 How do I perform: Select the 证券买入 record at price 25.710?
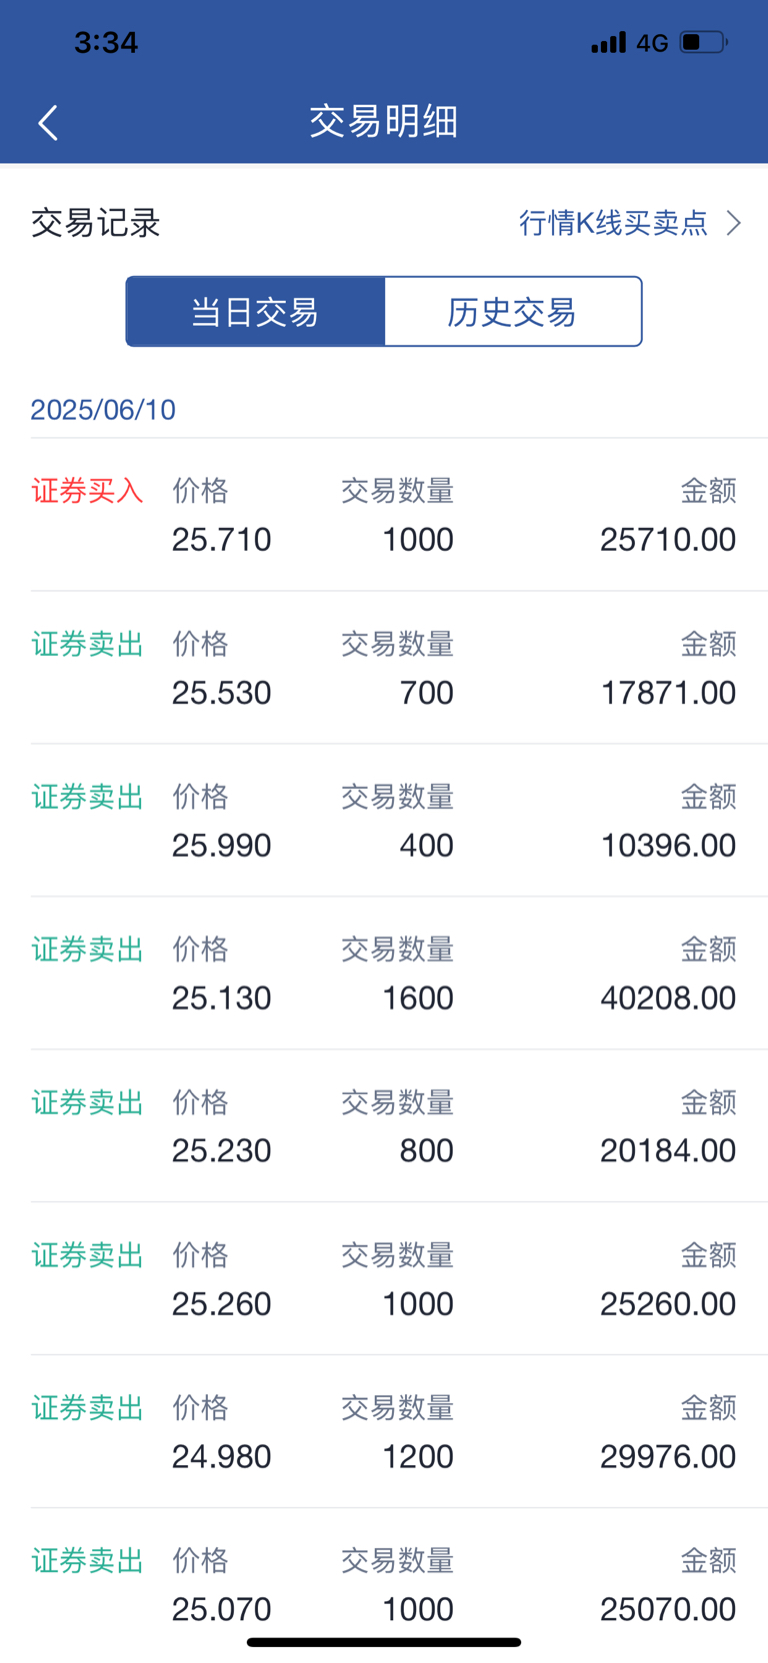point(384,515)
